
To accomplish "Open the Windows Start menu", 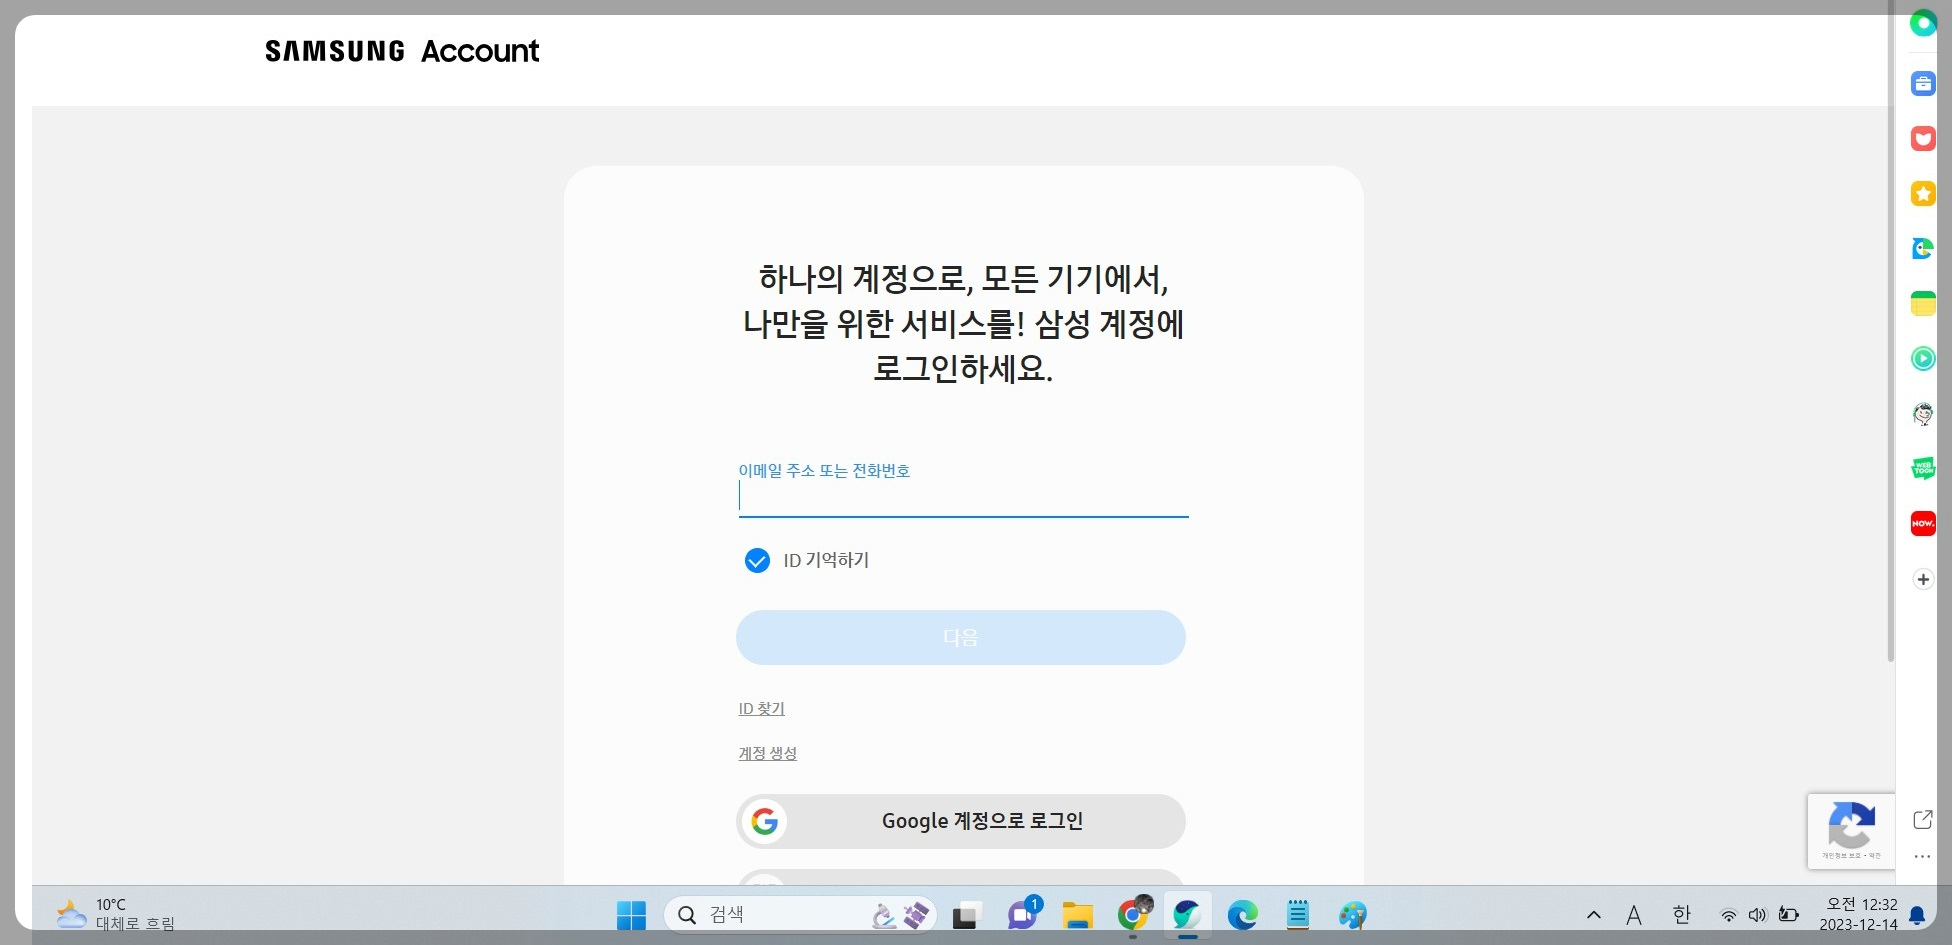I will click(x=631, y=914).
